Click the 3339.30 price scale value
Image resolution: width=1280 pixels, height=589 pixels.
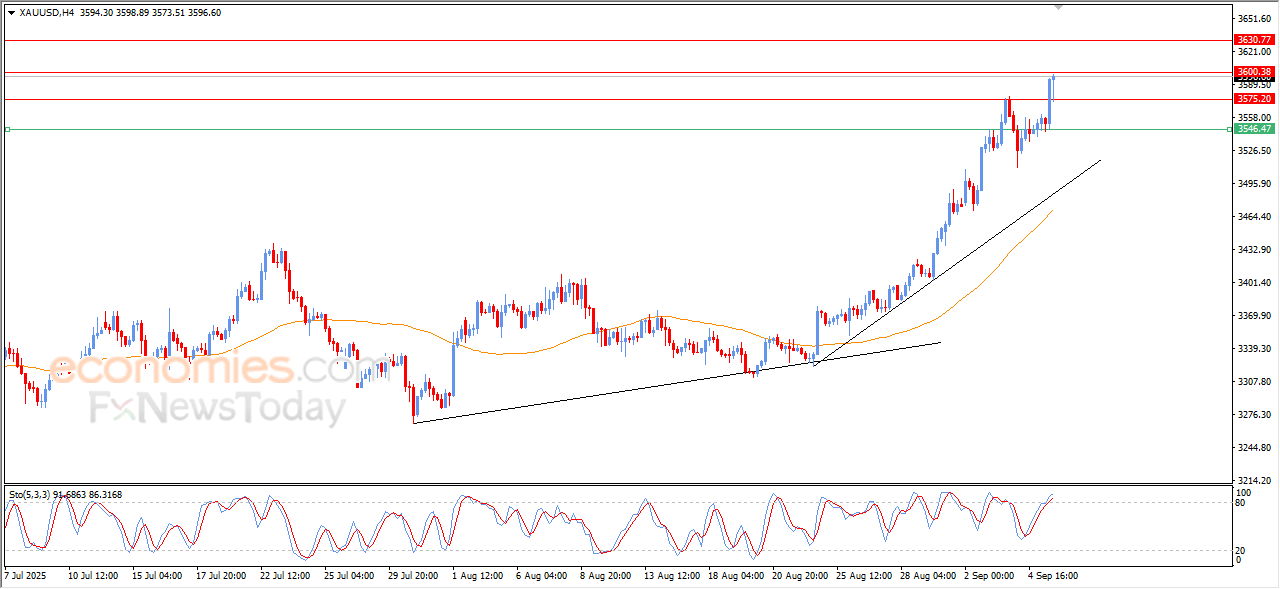pos(1254,349)
